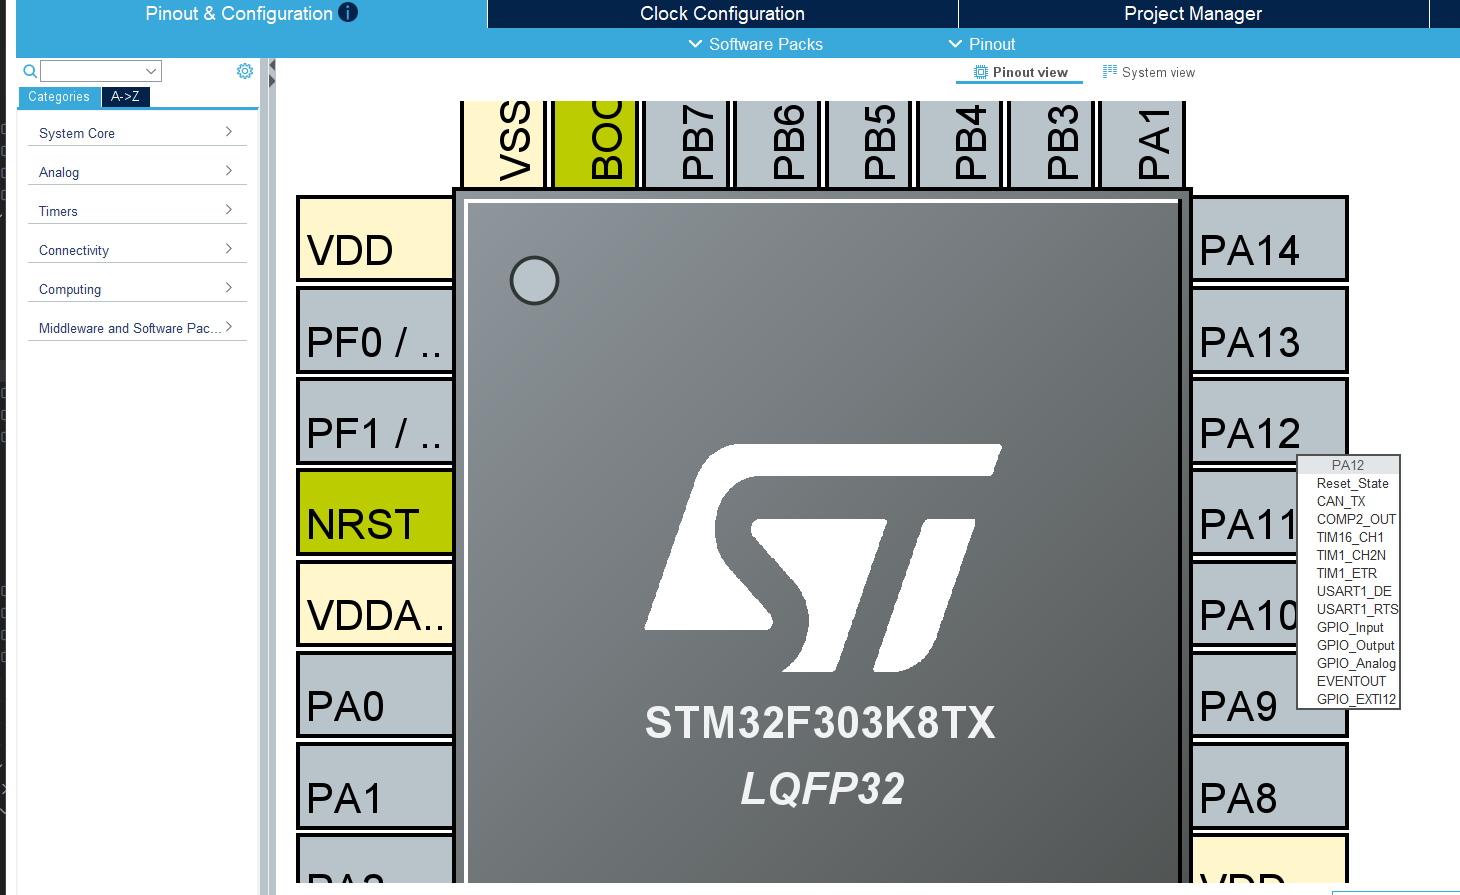Open the Project Manager tab
This screenshot has height=895, width=1460.
click(1192, 14)
